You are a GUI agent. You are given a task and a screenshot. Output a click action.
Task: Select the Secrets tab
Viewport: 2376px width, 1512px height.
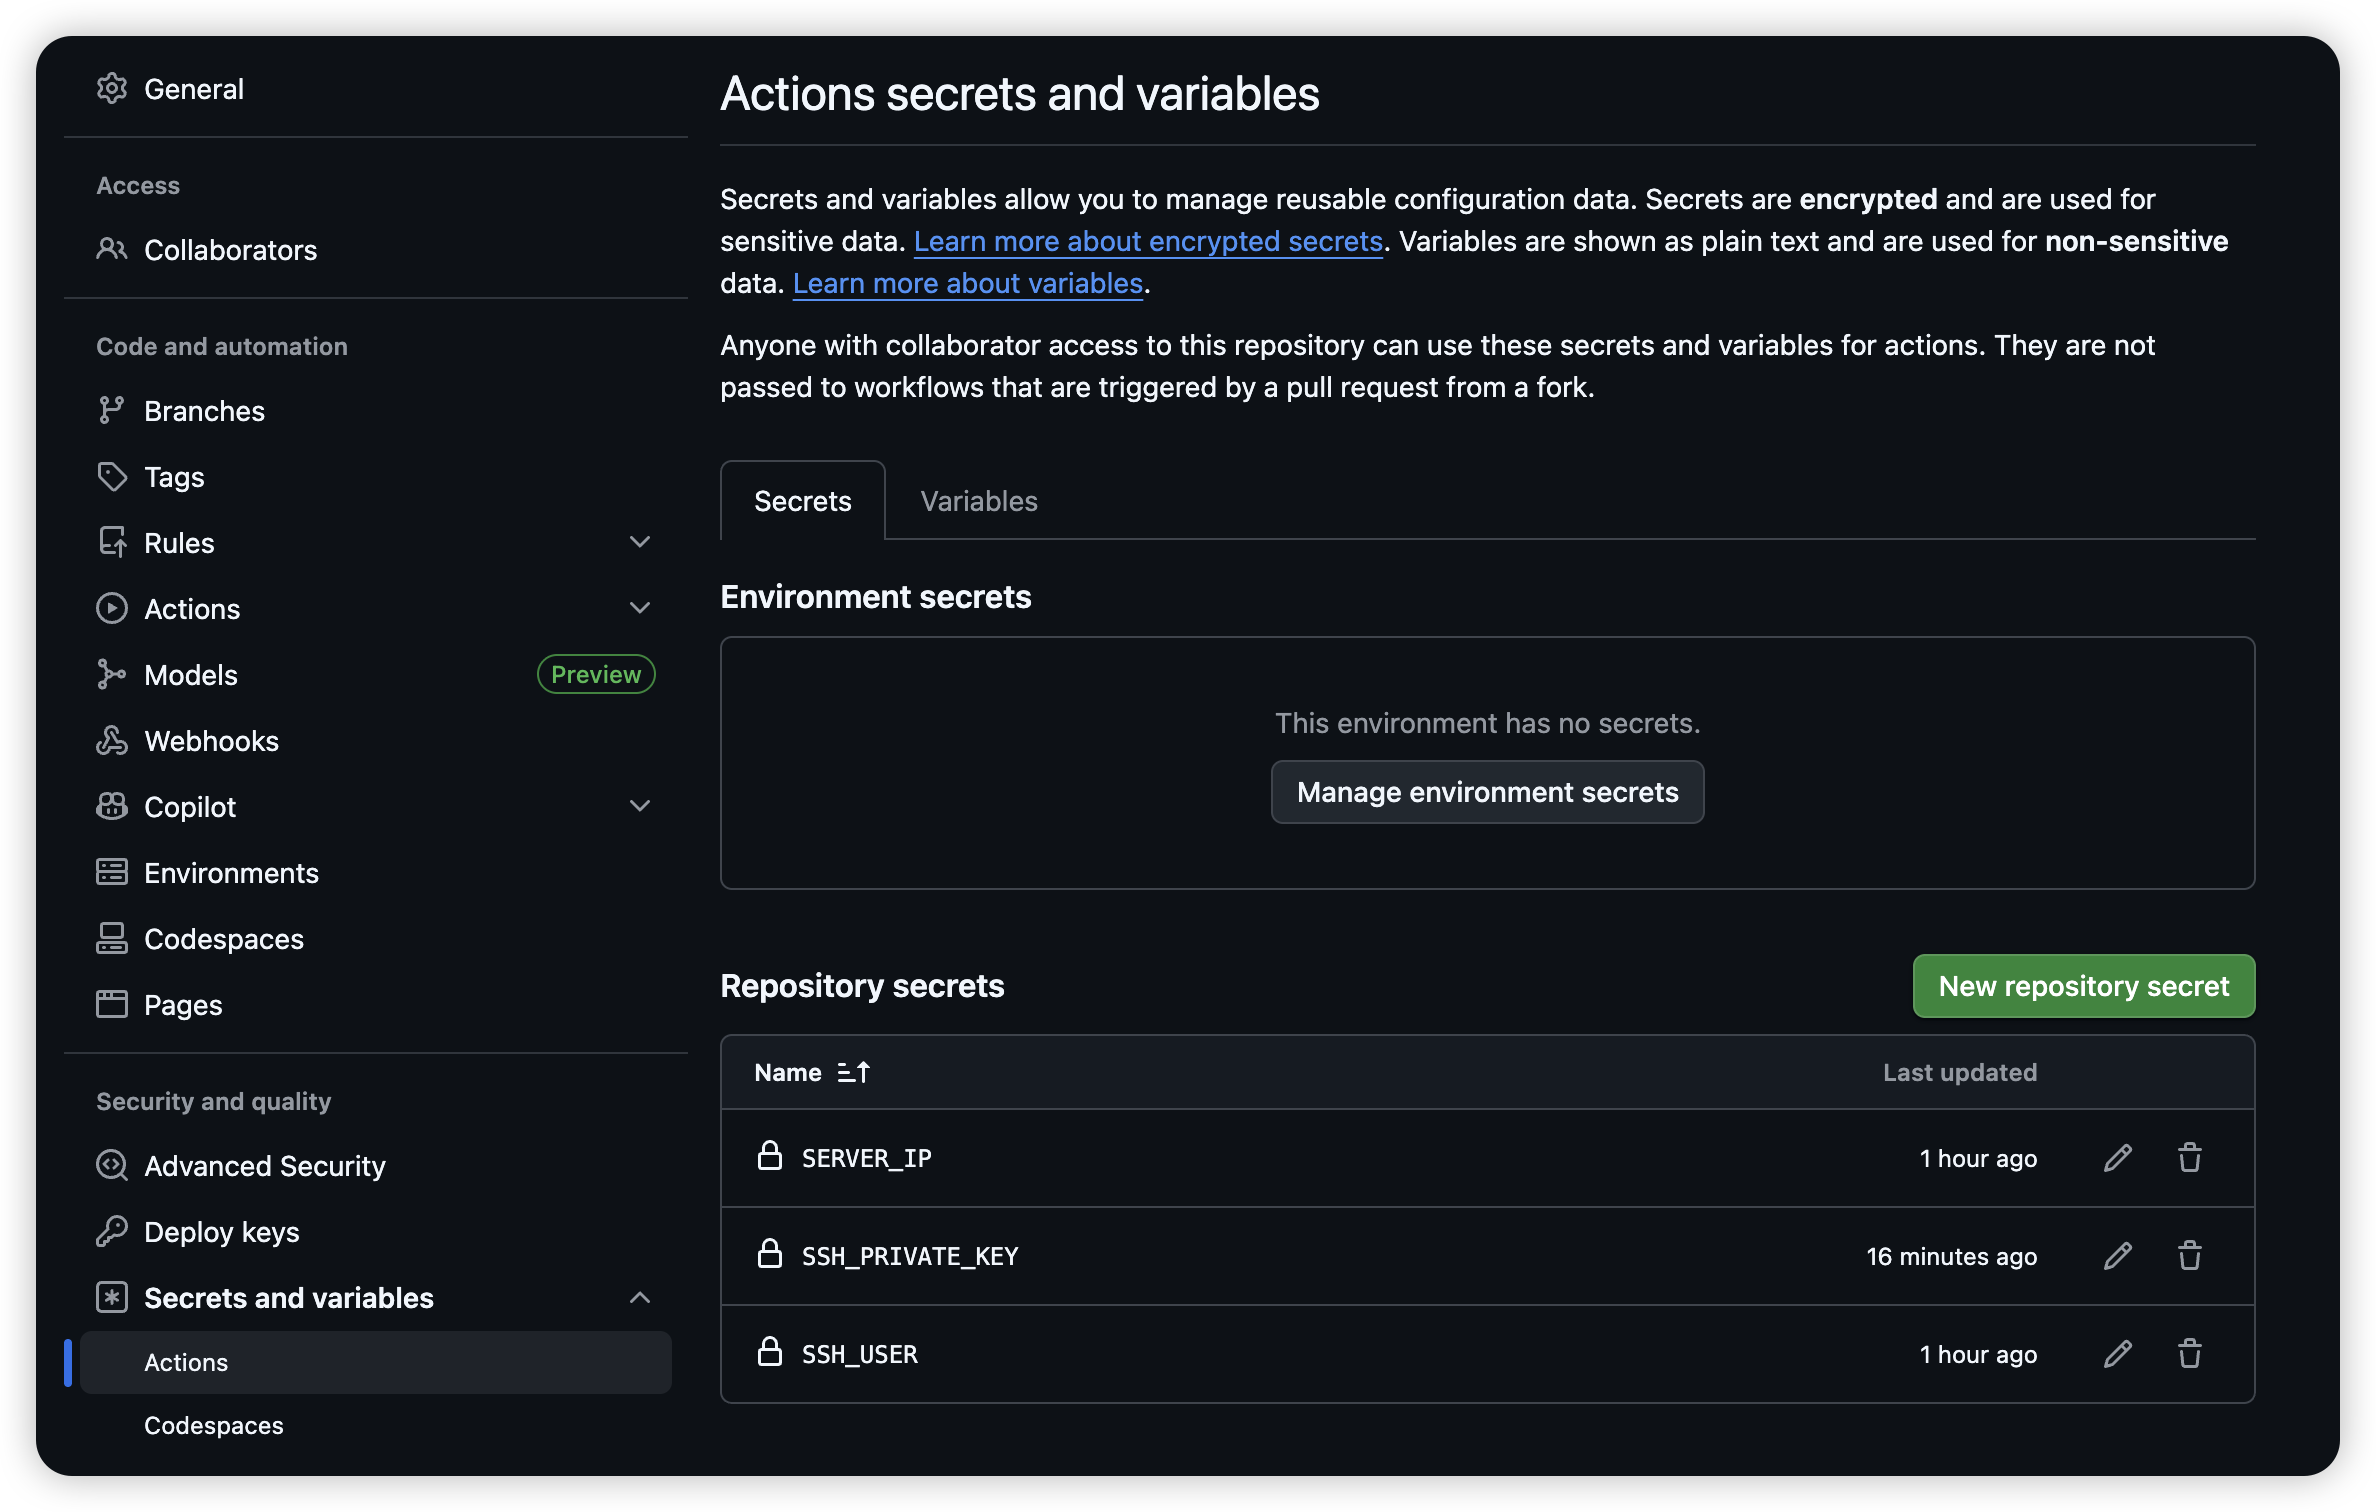point(802,501)
